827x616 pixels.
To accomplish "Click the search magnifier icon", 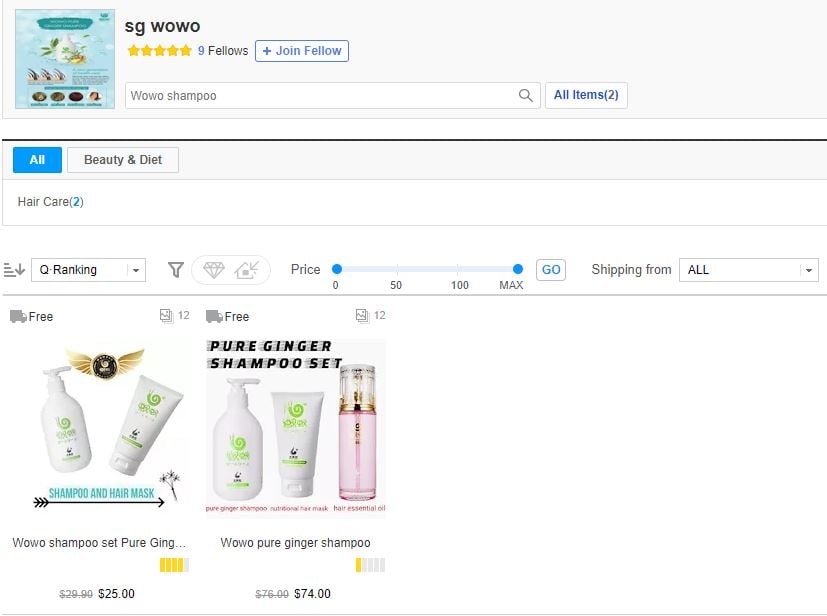I will [525, 96].
